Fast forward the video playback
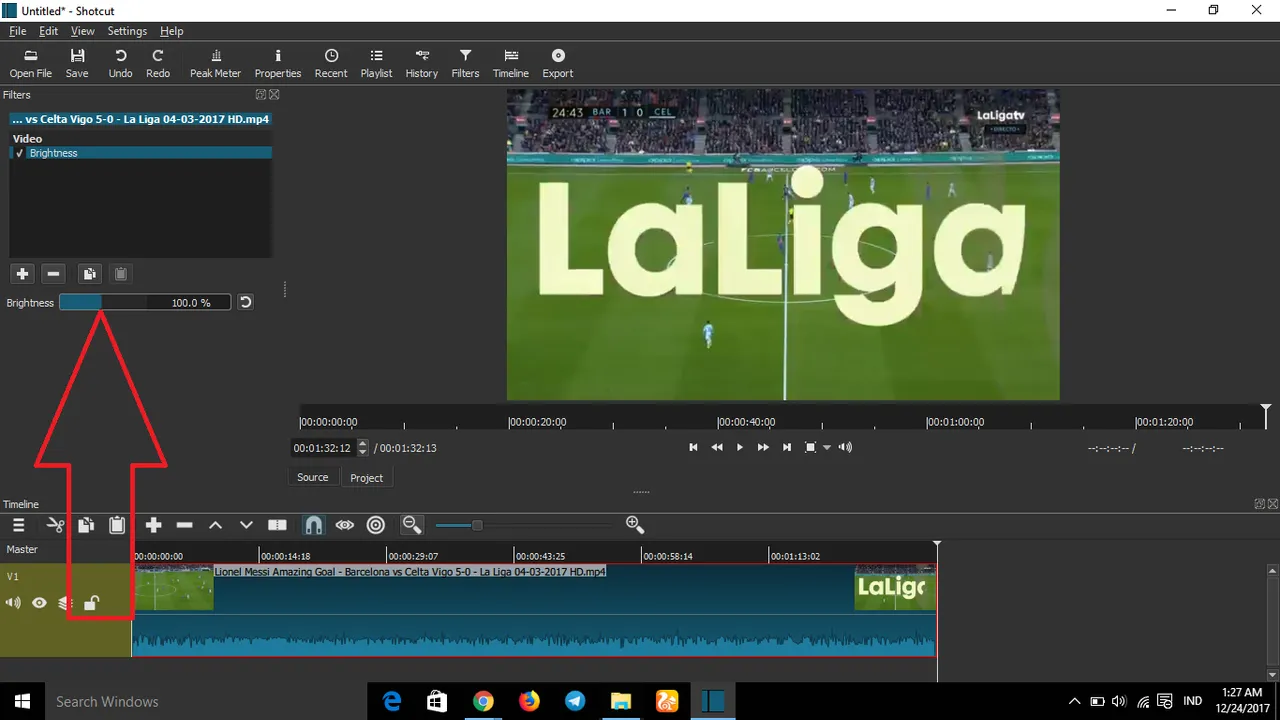Image resolution: width=1280 pixels, height=720 pixels. pyautogui.click(x=763, y=447)
